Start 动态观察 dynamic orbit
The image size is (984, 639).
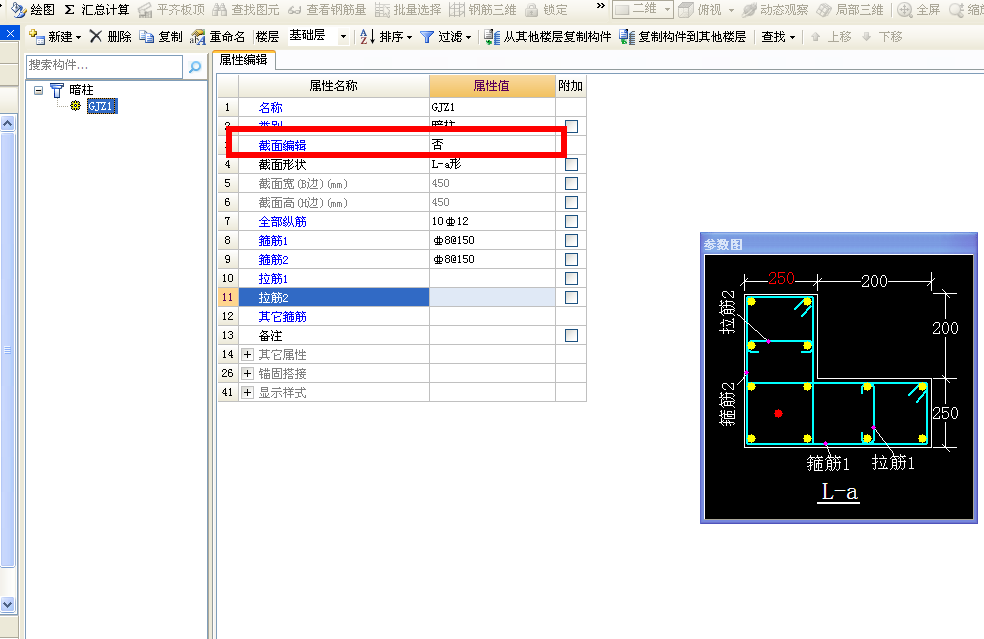[x=775, y=9]
